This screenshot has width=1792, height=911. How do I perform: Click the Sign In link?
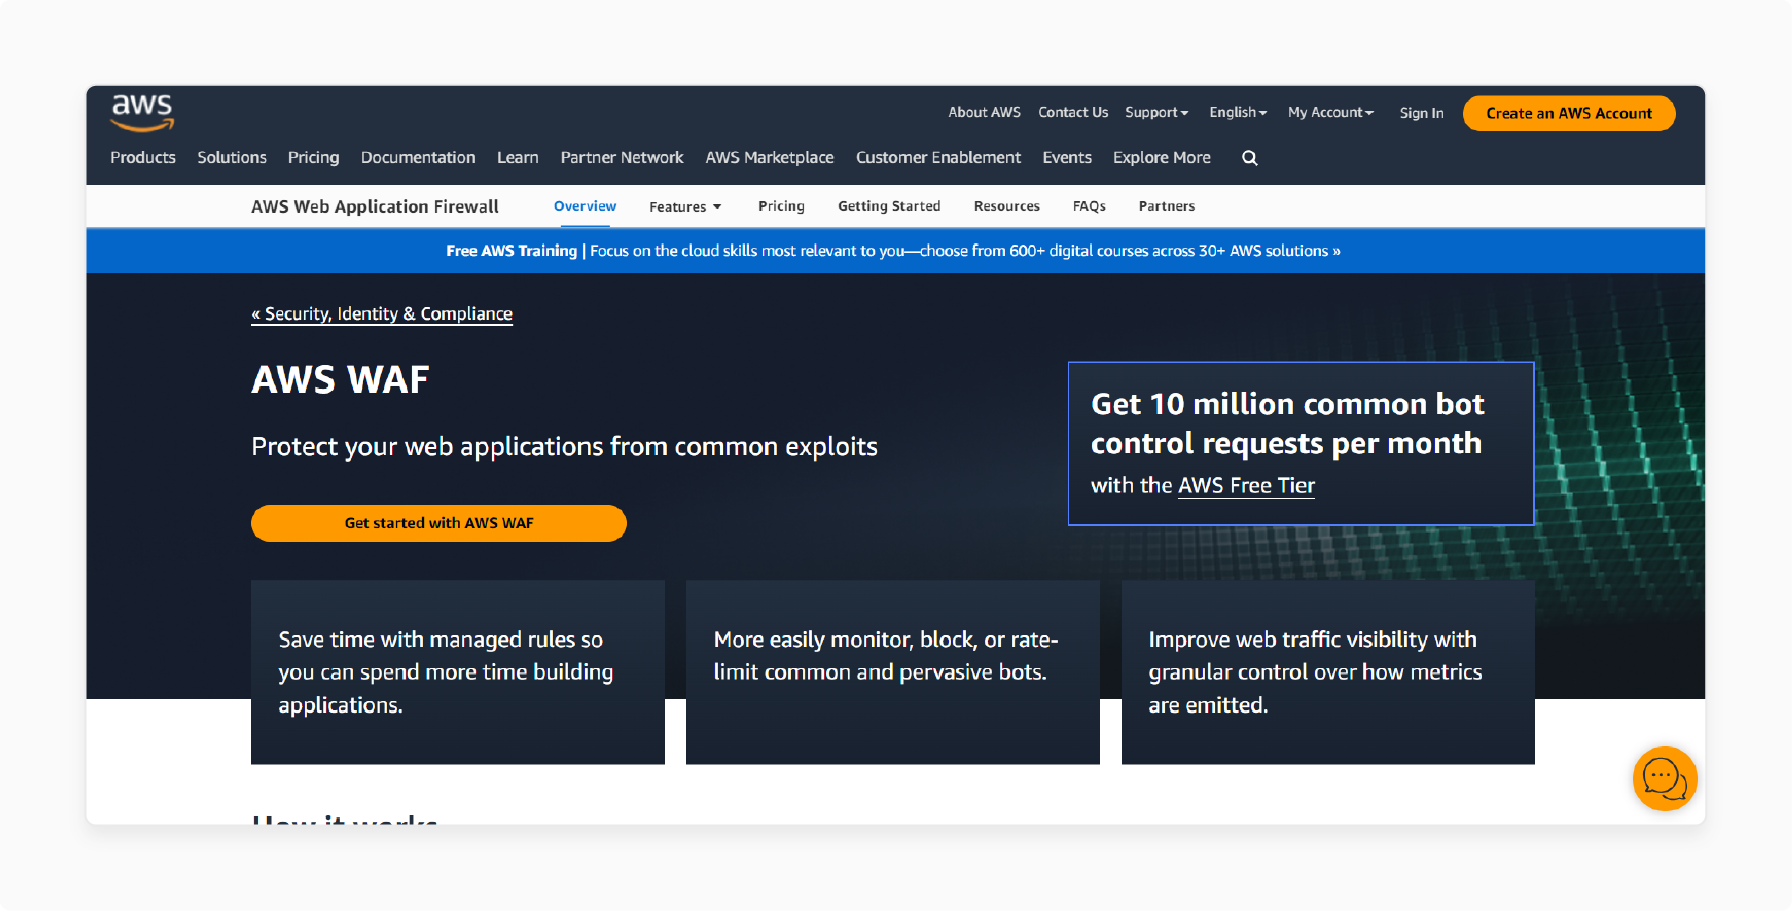point(1421,113)
